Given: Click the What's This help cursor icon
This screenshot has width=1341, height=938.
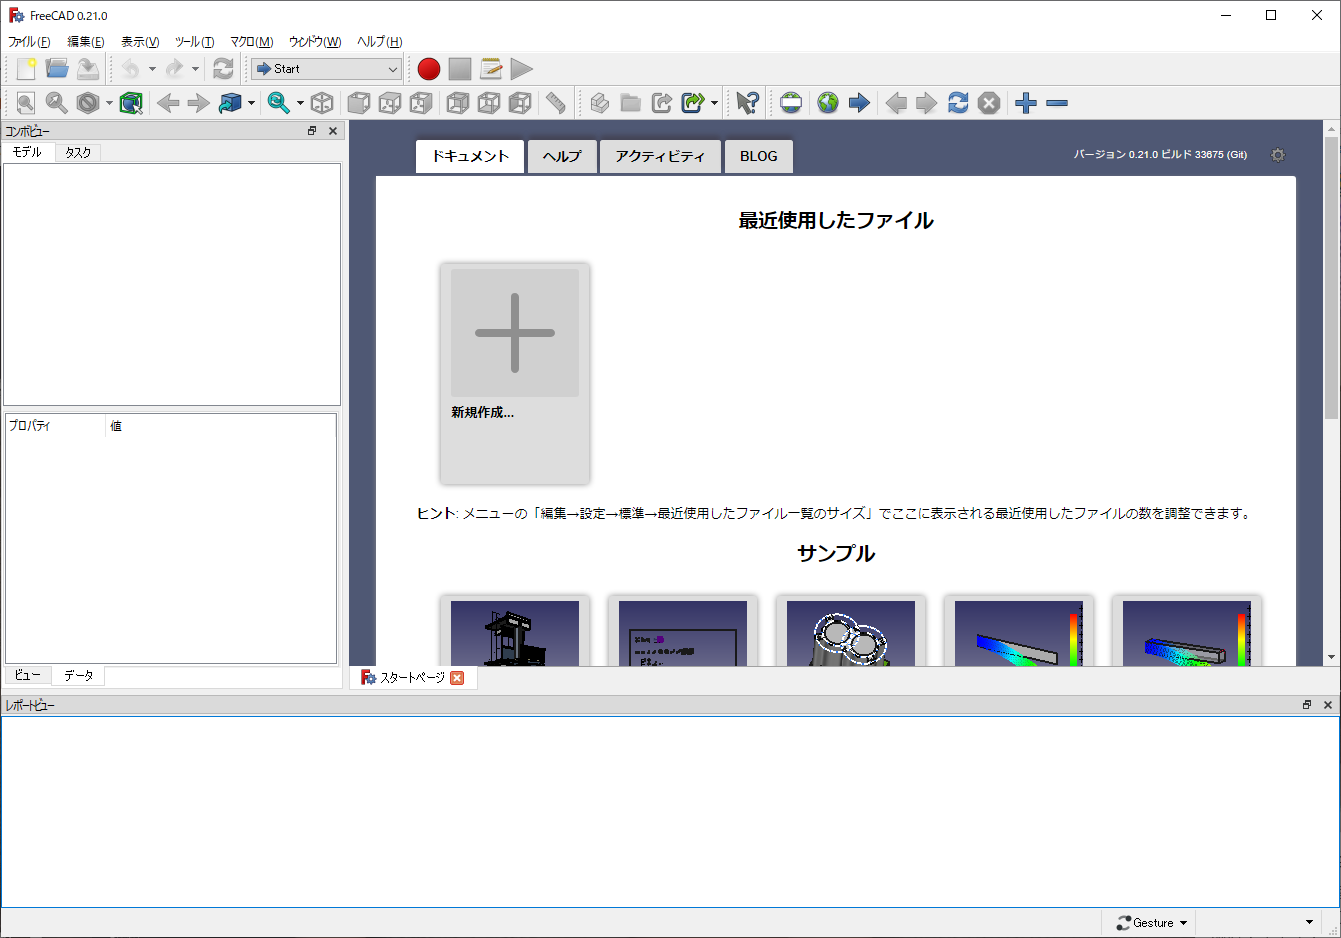Looking at the screenshot, I should 747,103.
